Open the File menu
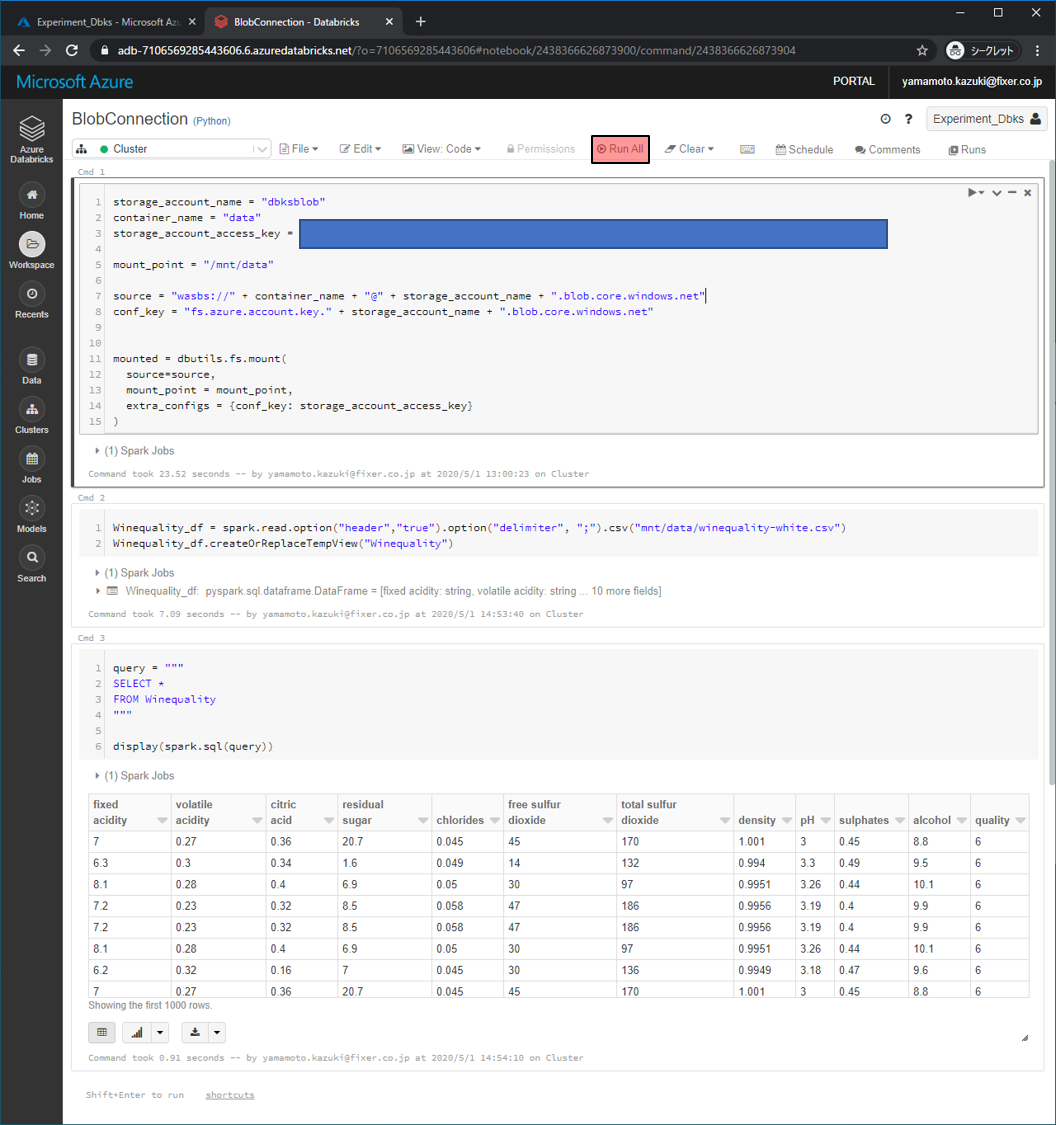 [x=298, y=149]
